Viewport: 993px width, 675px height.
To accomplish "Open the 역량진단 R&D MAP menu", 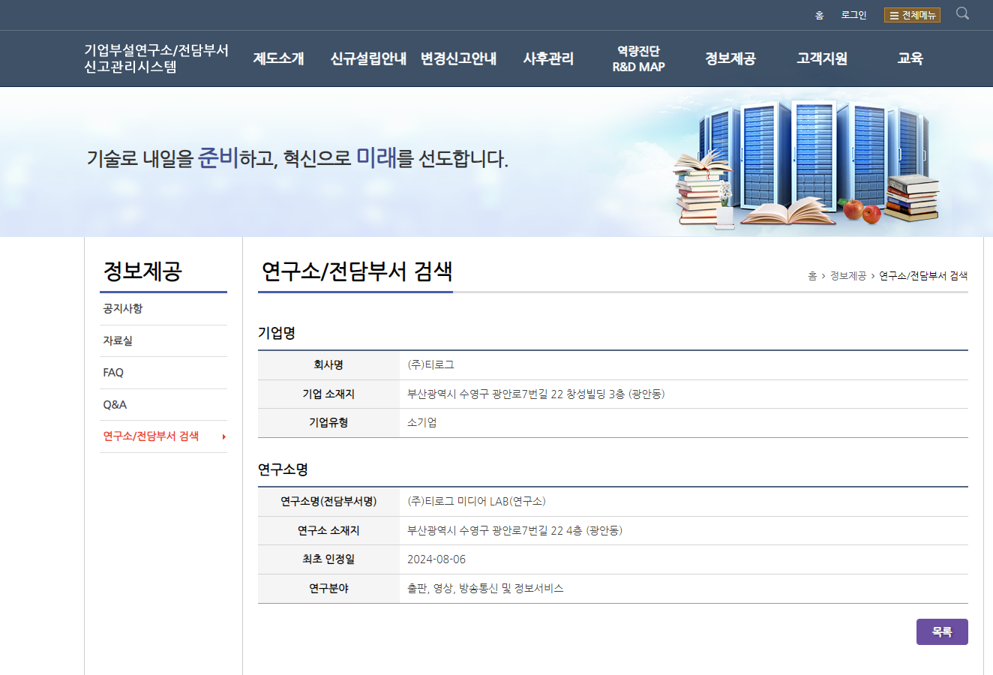I will tap(638, 59).
